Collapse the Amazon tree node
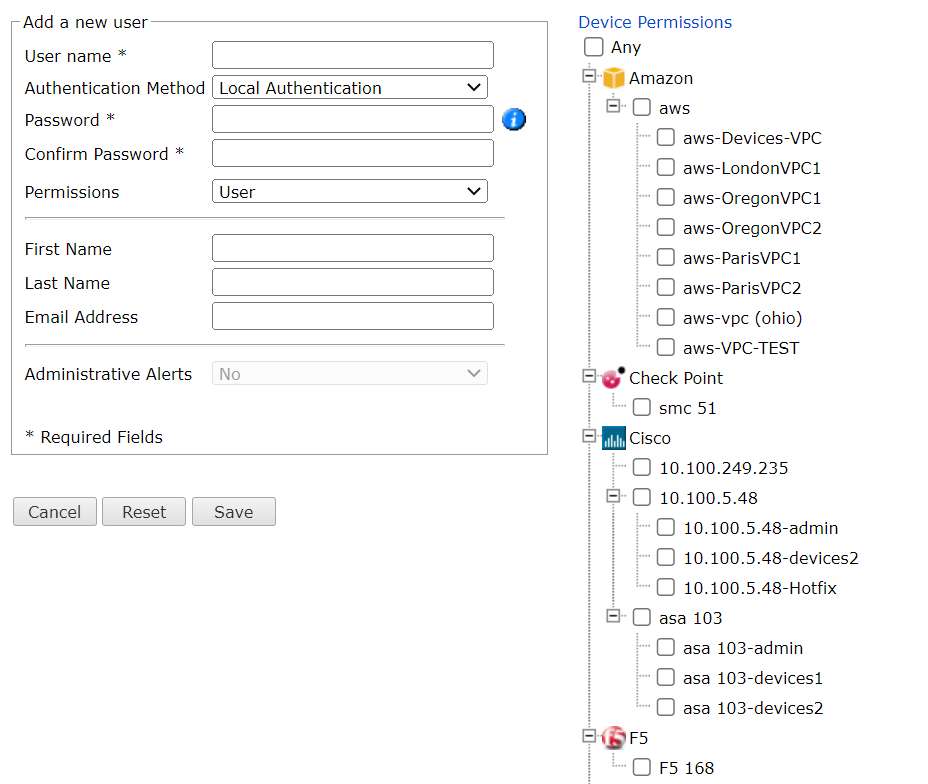Viewport: 928px width, 784px height. click(x=589, y=78)
